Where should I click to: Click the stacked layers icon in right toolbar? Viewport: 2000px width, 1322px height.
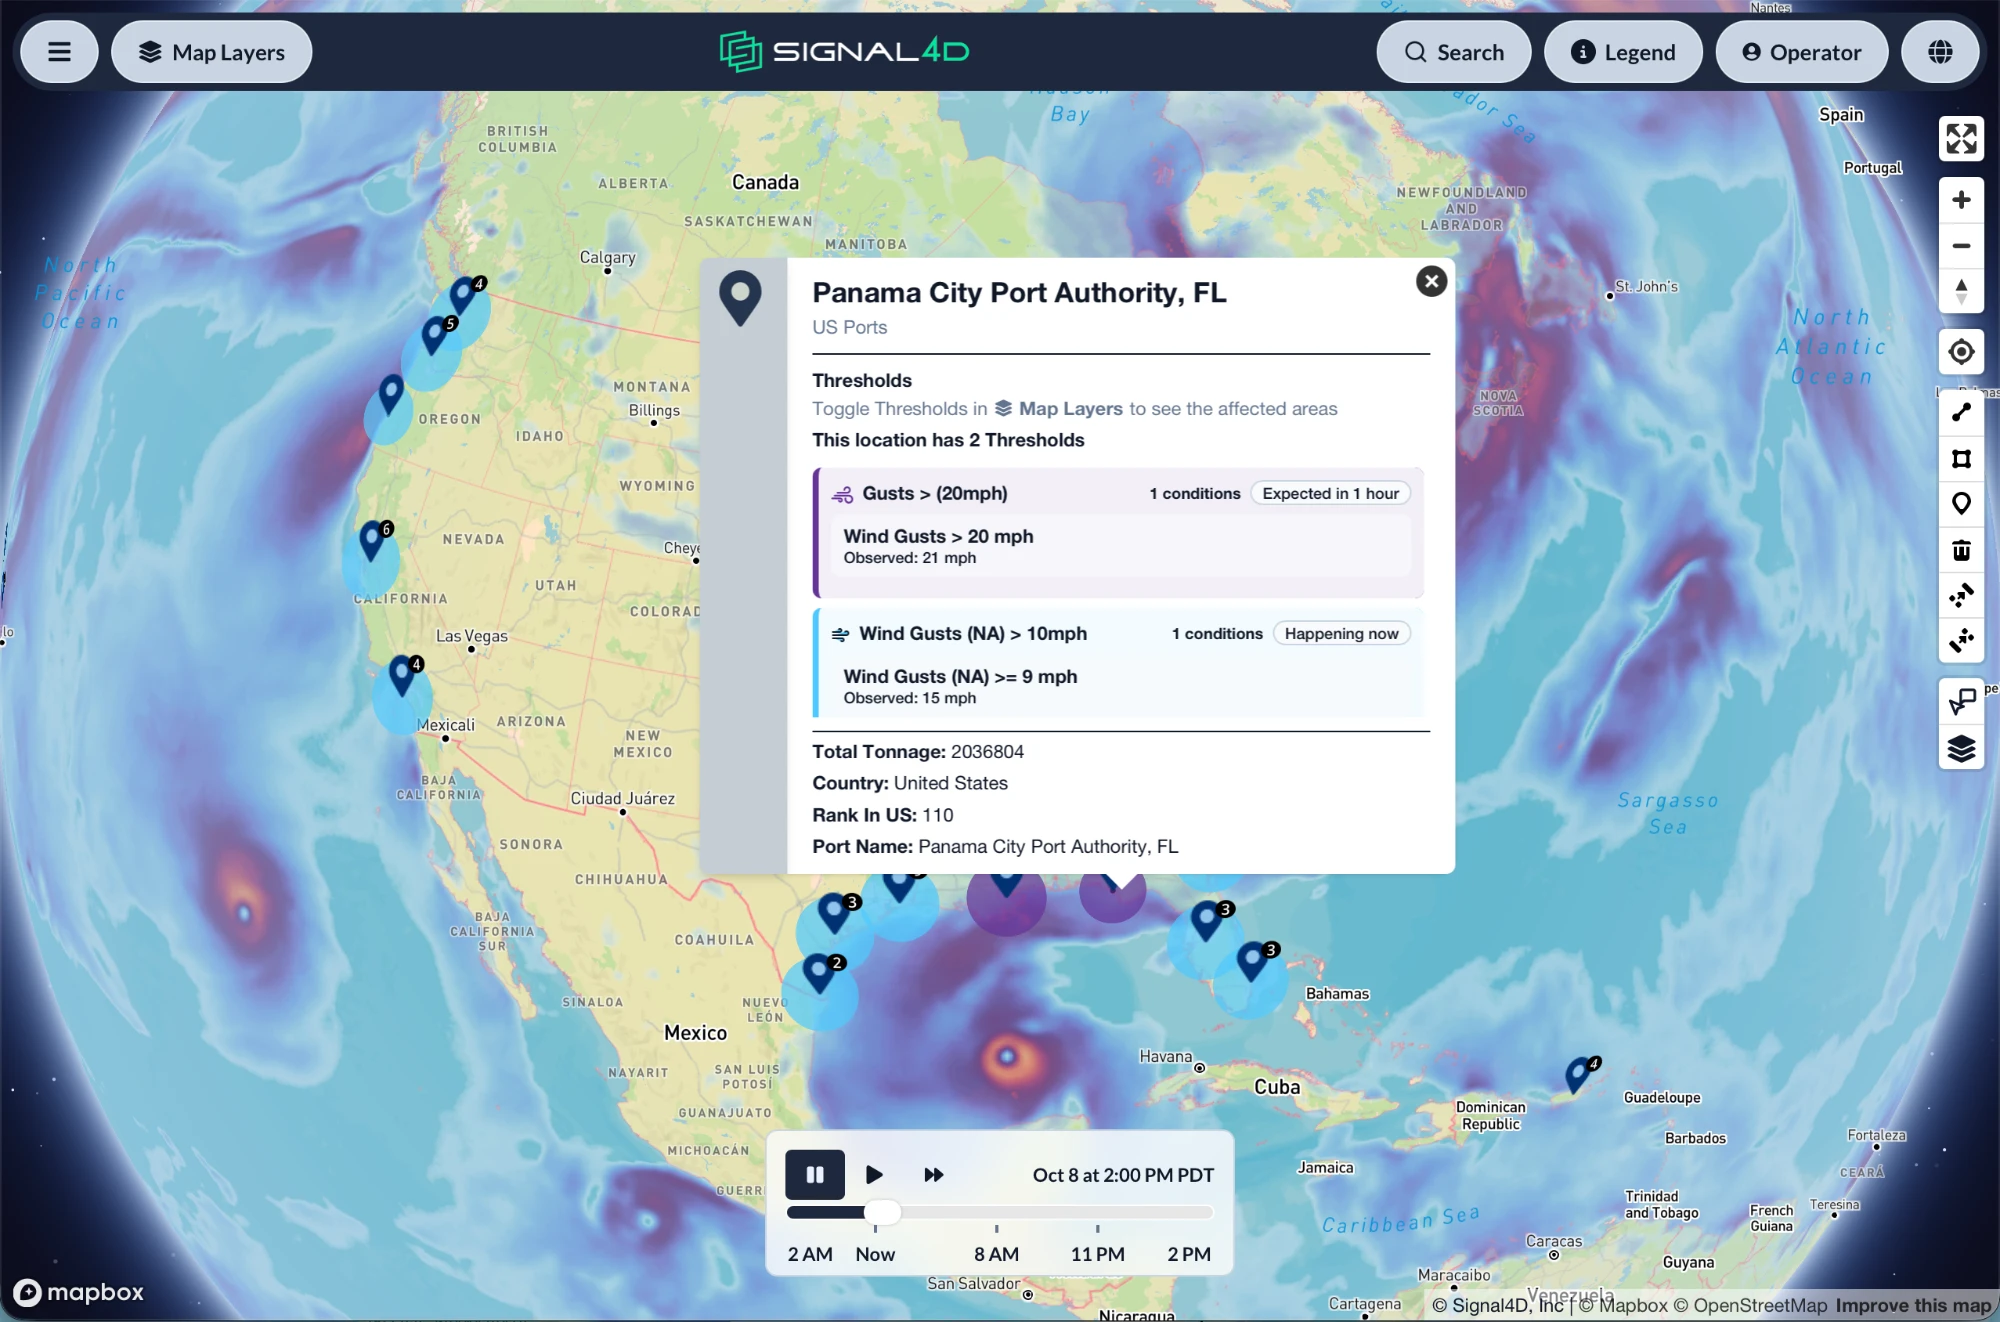(x=1961, y=748)
